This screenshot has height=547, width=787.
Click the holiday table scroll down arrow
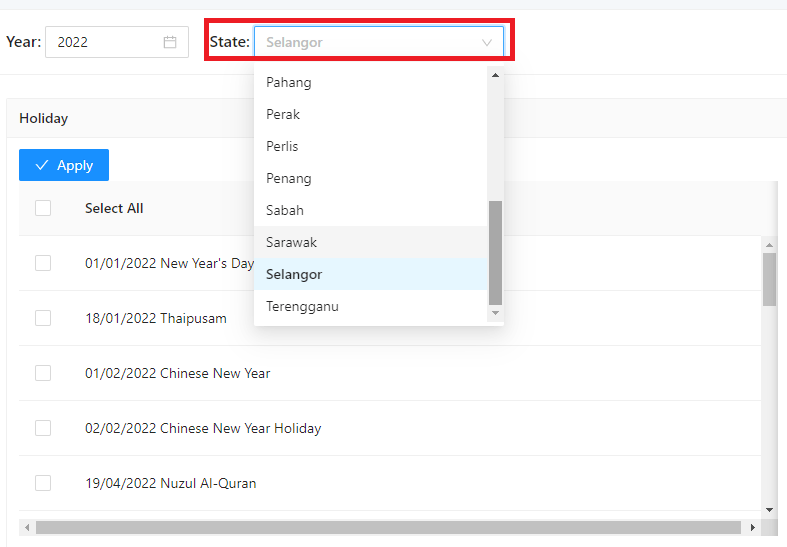[769, 509]
